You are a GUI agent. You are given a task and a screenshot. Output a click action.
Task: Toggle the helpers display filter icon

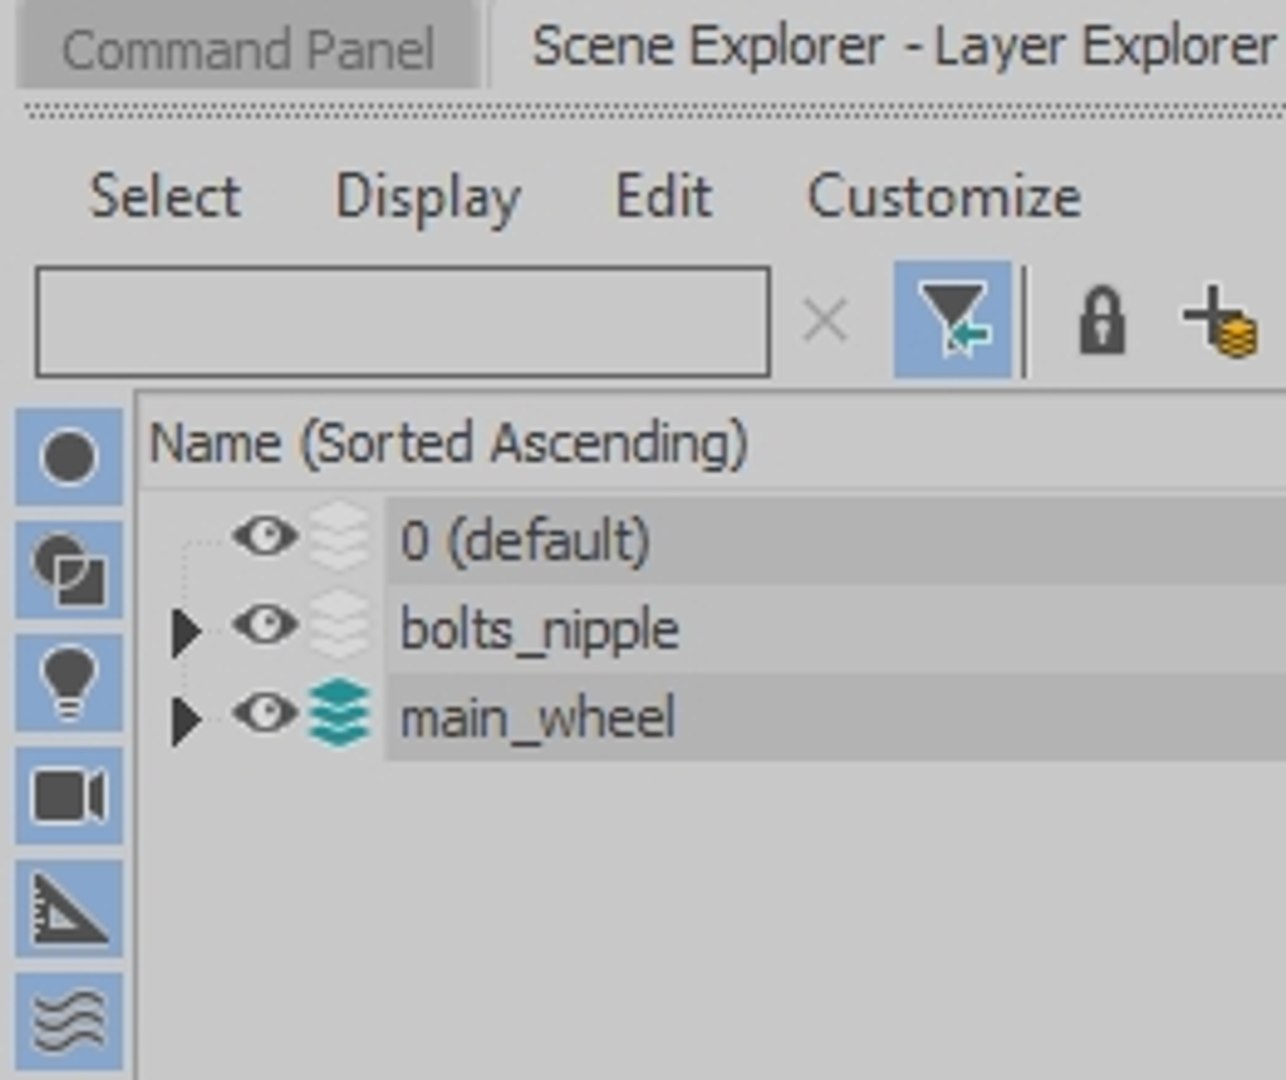tap(68, 909)
